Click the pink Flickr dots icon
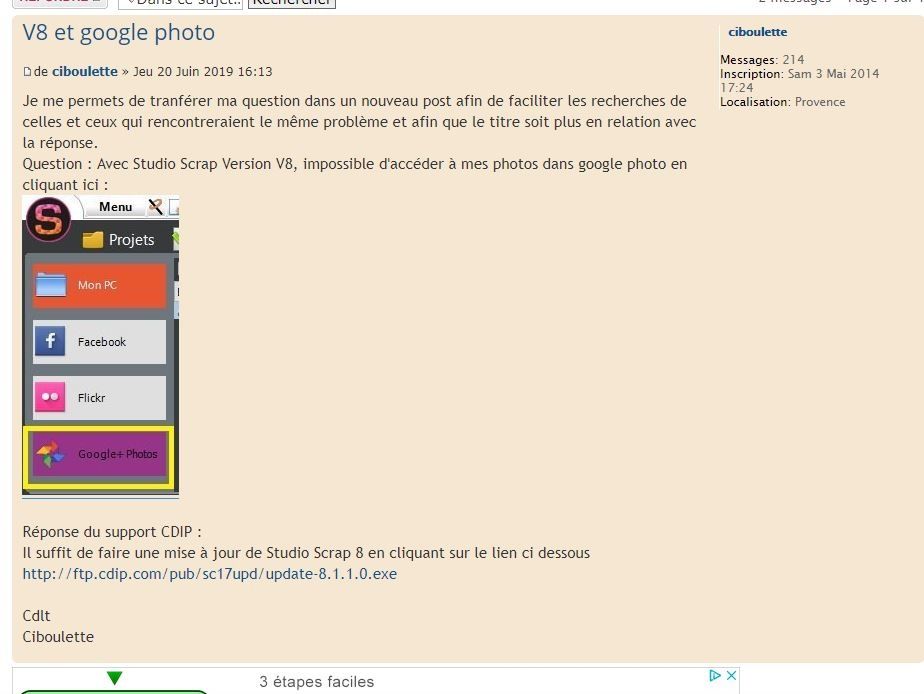The height and width of the screenshot is (694, 924). coord(50,398)
